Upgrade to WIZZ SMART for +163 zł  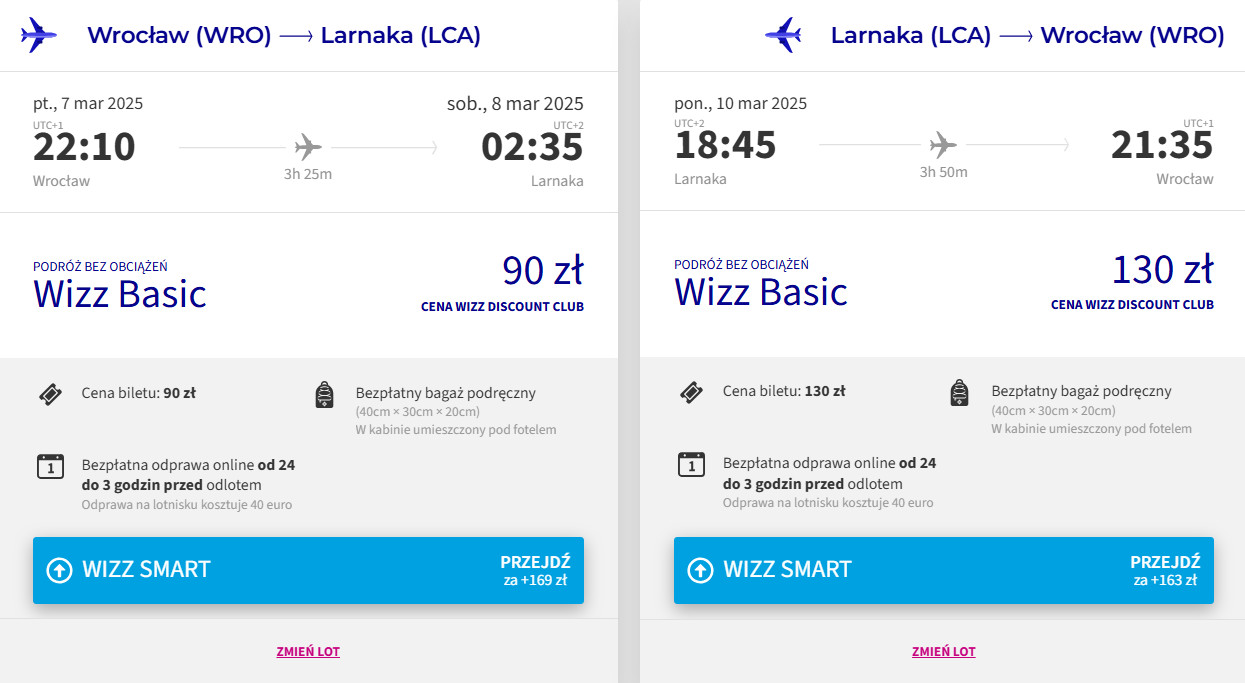click(x=943, y=570)
